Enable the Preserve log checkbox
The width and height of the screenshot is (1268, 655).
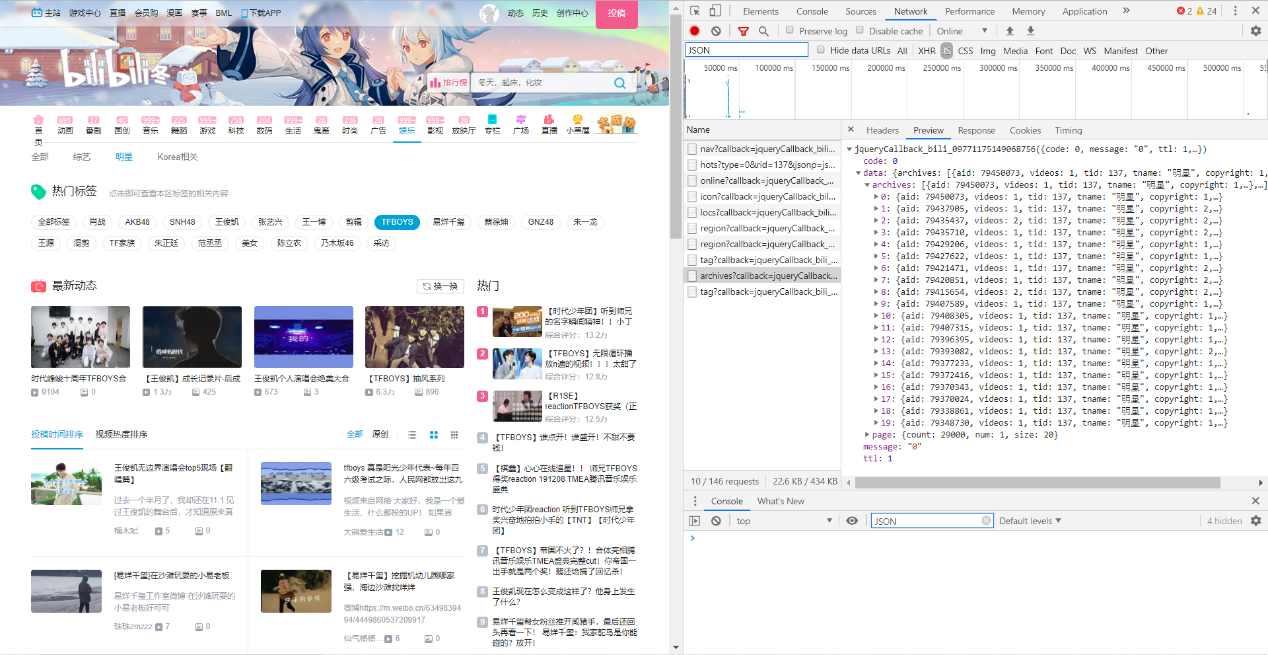[x=789, y=31]
